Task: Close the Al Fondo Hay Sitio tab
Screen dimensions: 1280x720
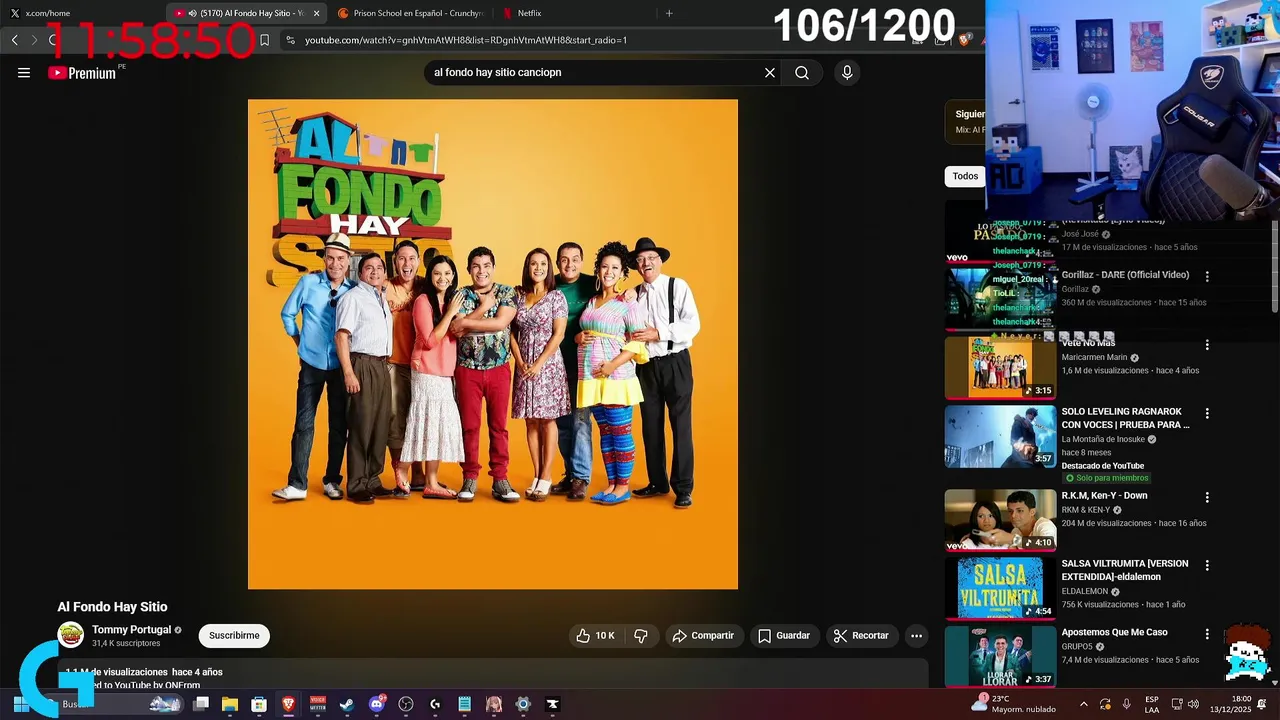Action: (x=317, y=13)
